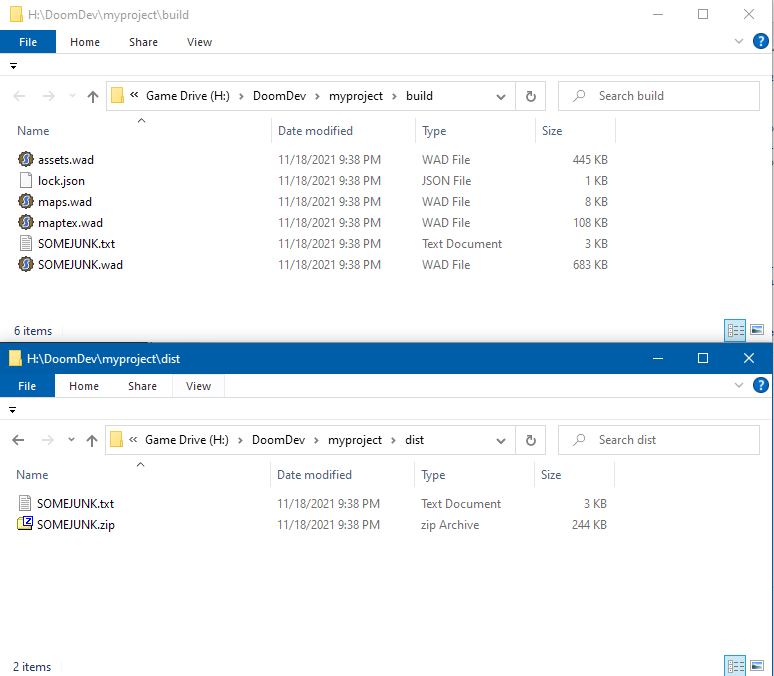Switch build window to large icons view
Image resolution: width=774 pixels, height=676 pixels.
point(757,330)
